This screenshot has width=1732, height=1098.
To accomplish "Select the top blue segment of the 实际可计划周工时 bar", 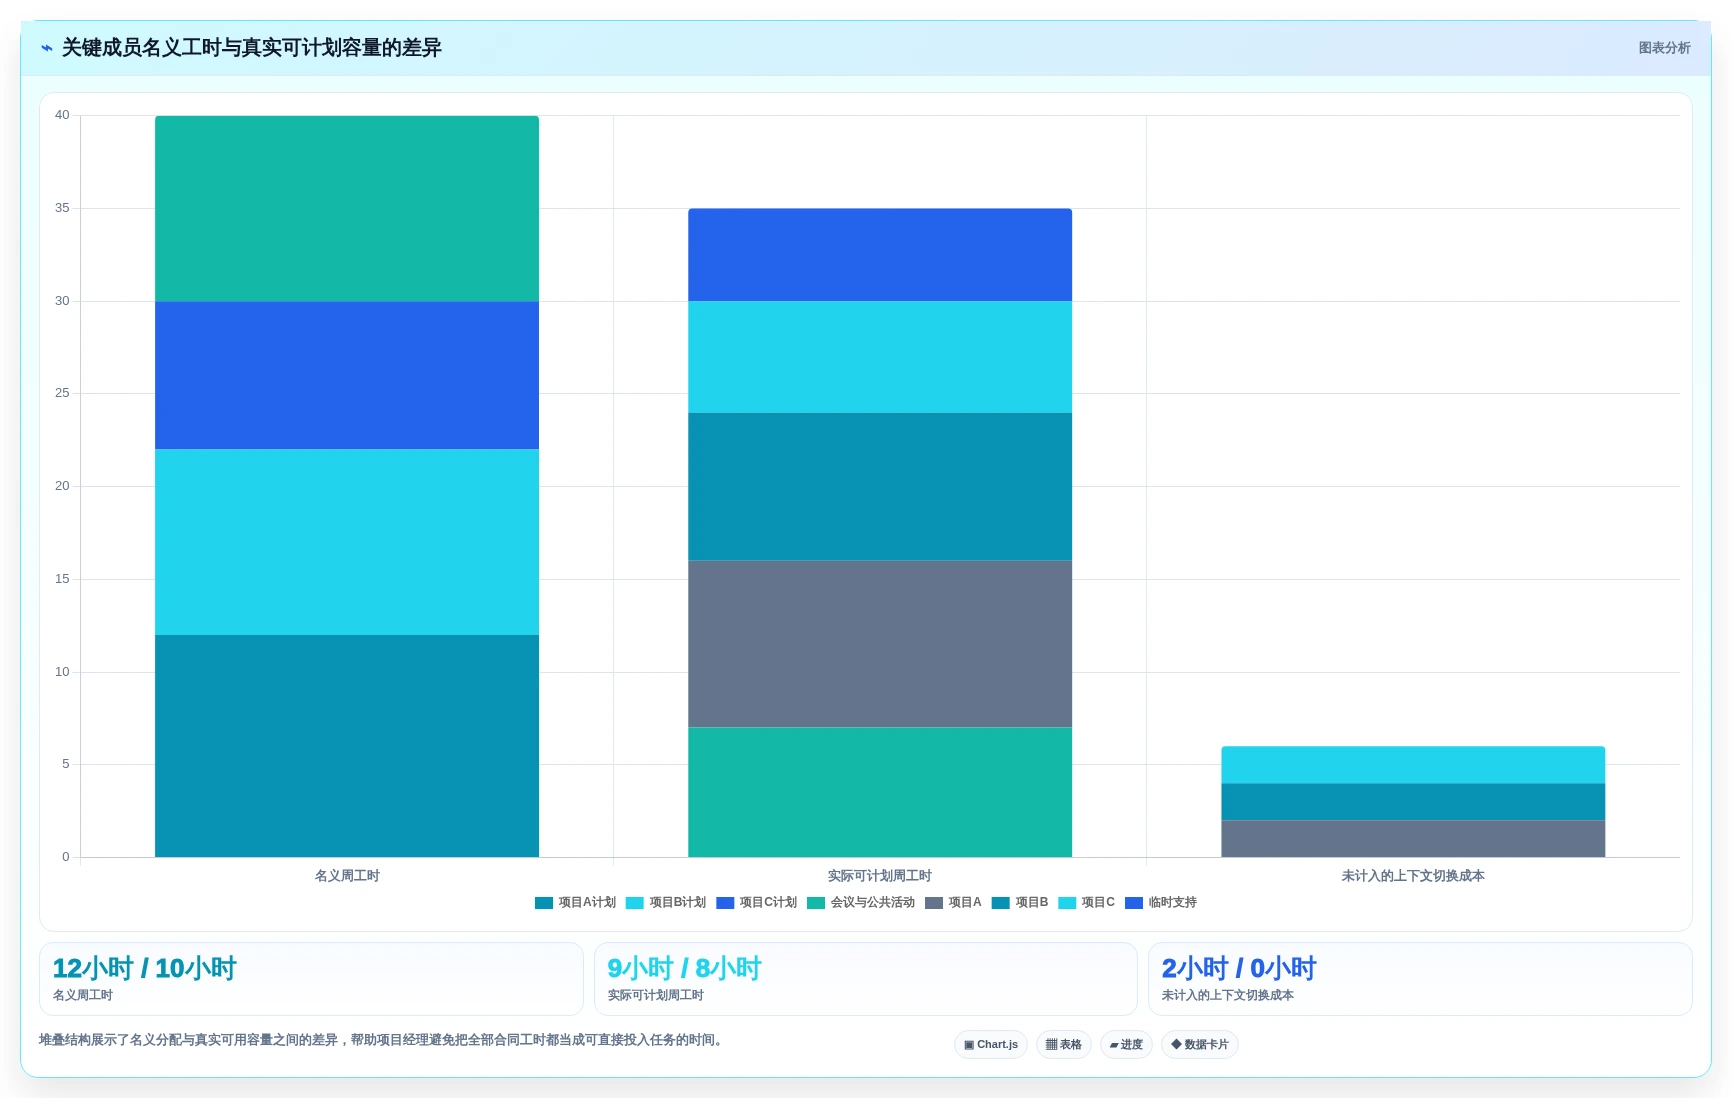I will coord(880,255).
